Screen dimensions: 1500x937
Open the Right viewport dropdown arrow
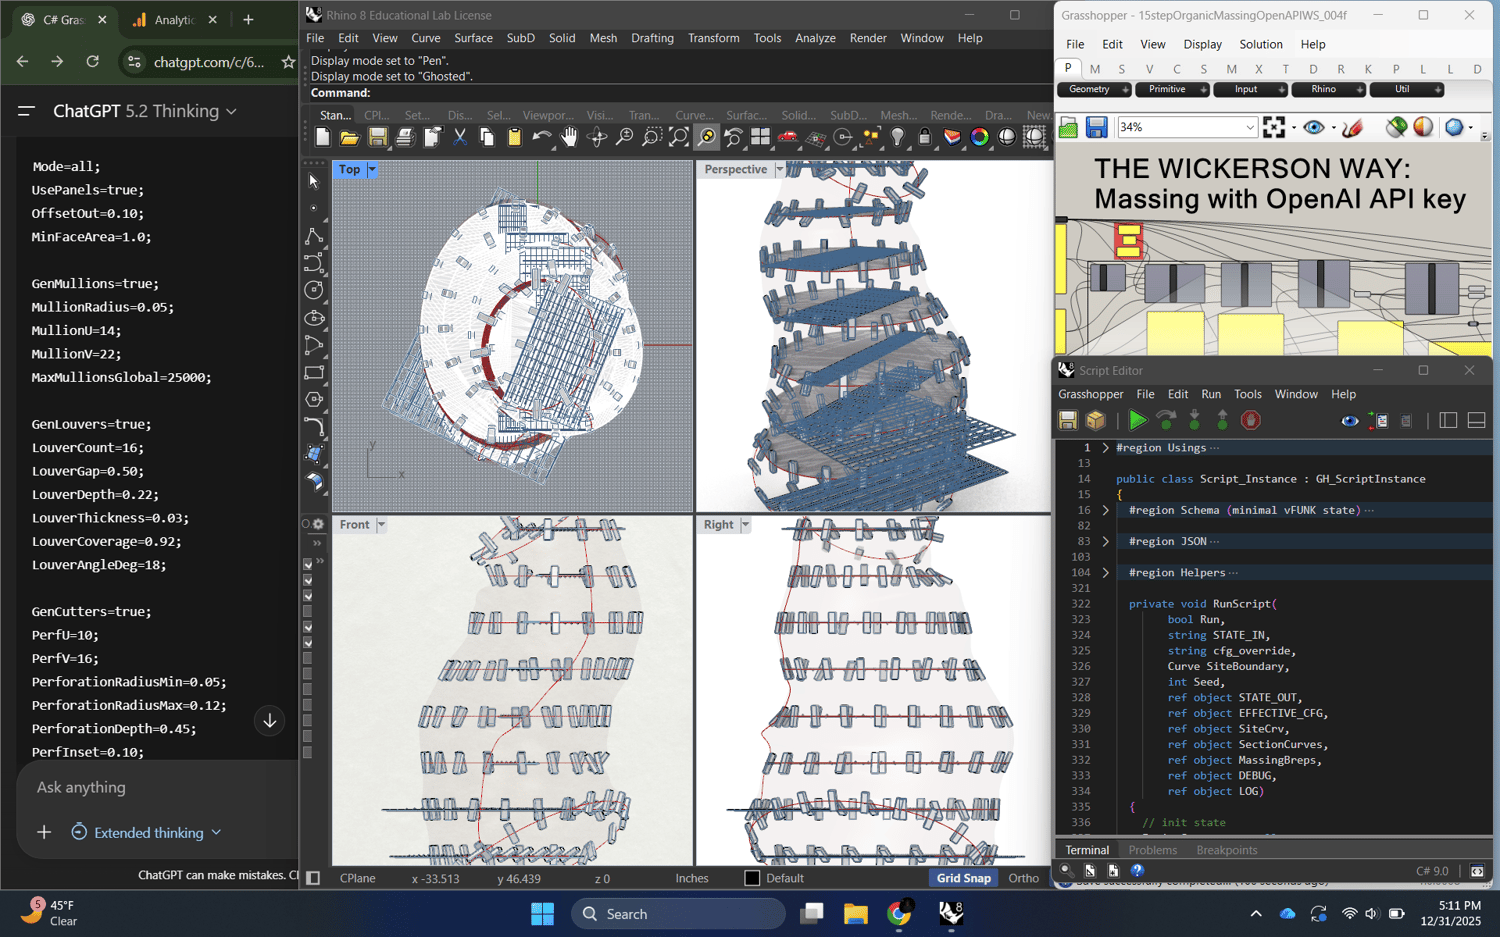(745, 525)
